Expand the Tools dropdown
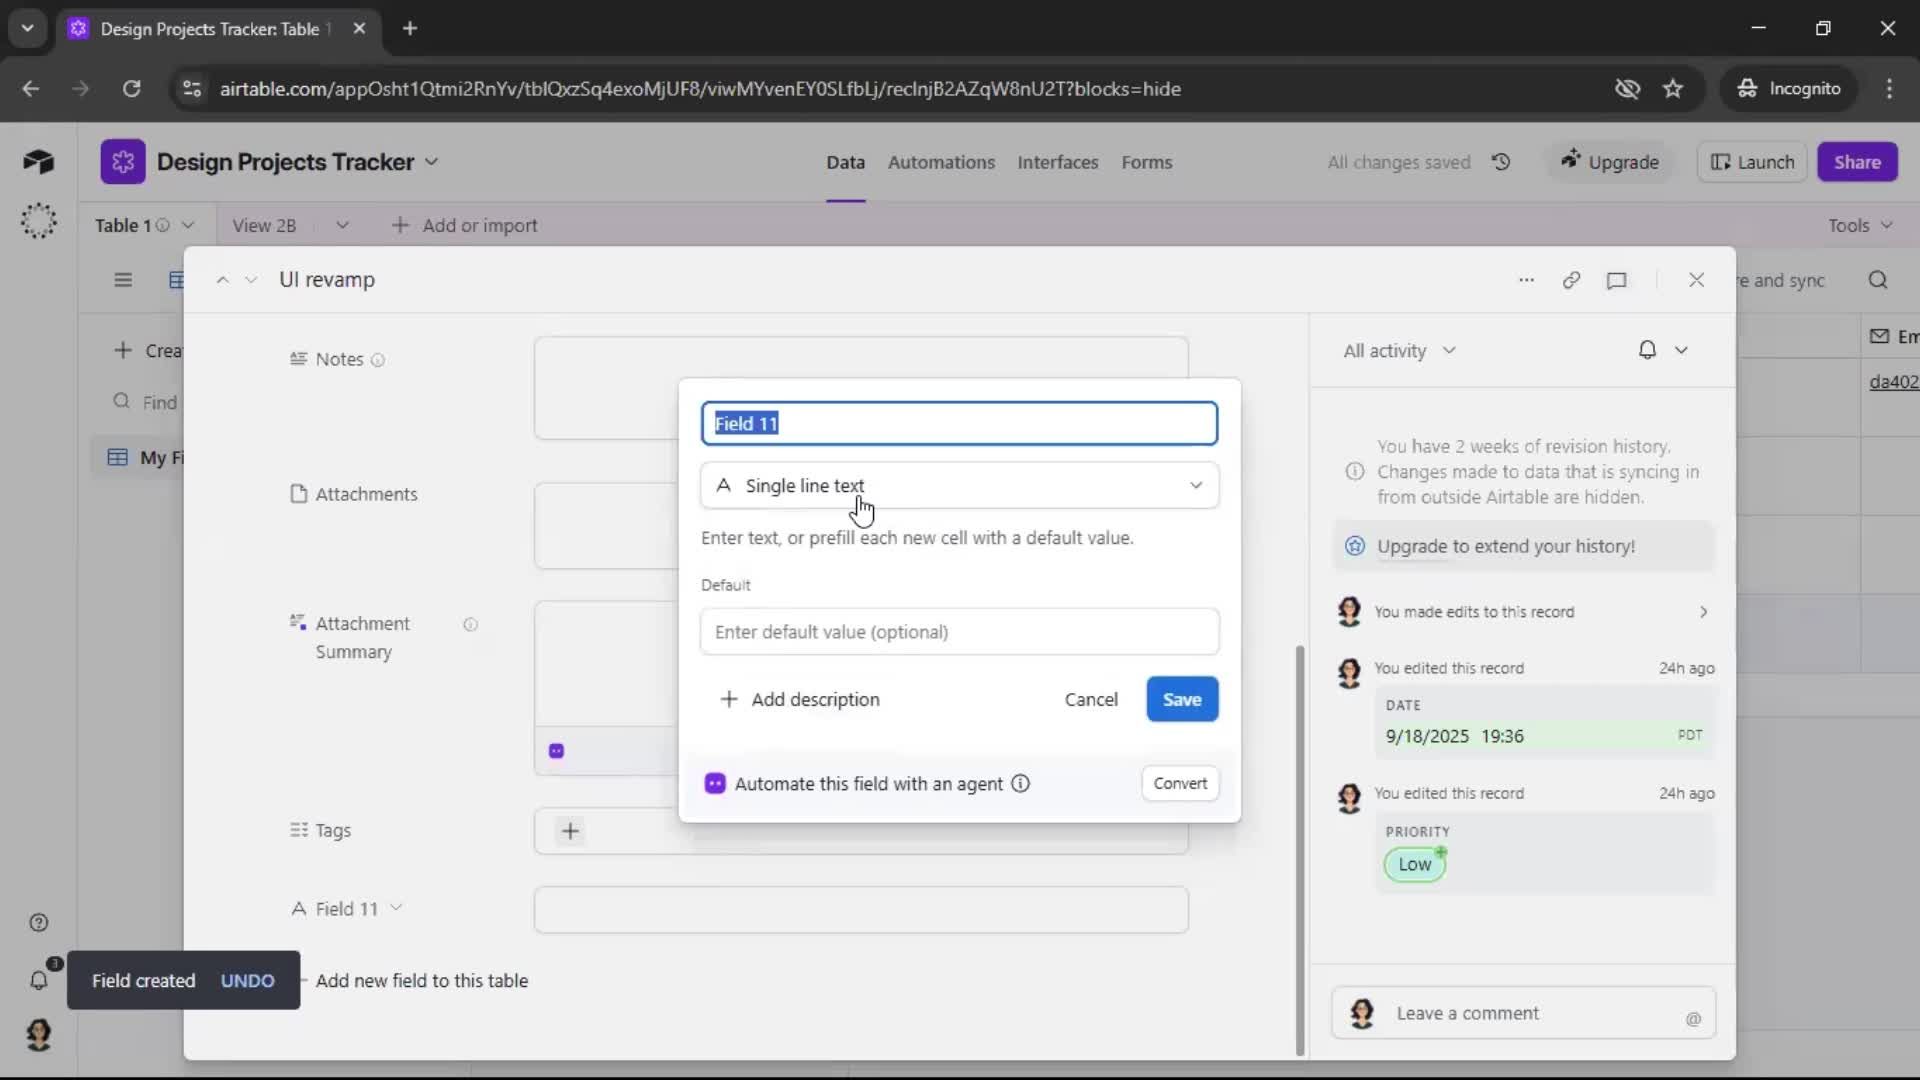1920x1080 pixels. click(x=1860, y=226)
